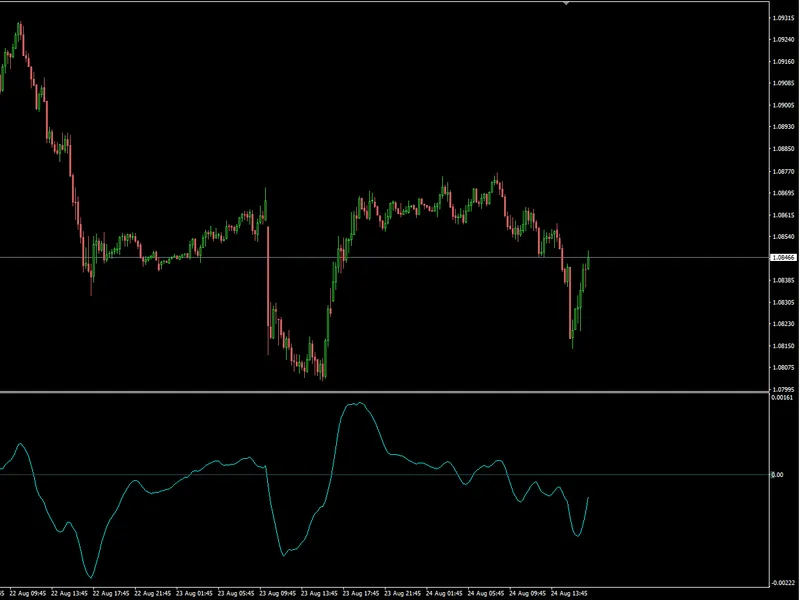The width and height of the screenshot is (800, 600).
Task: Select the last green candlestick on the chart
Action: (588, 260)
